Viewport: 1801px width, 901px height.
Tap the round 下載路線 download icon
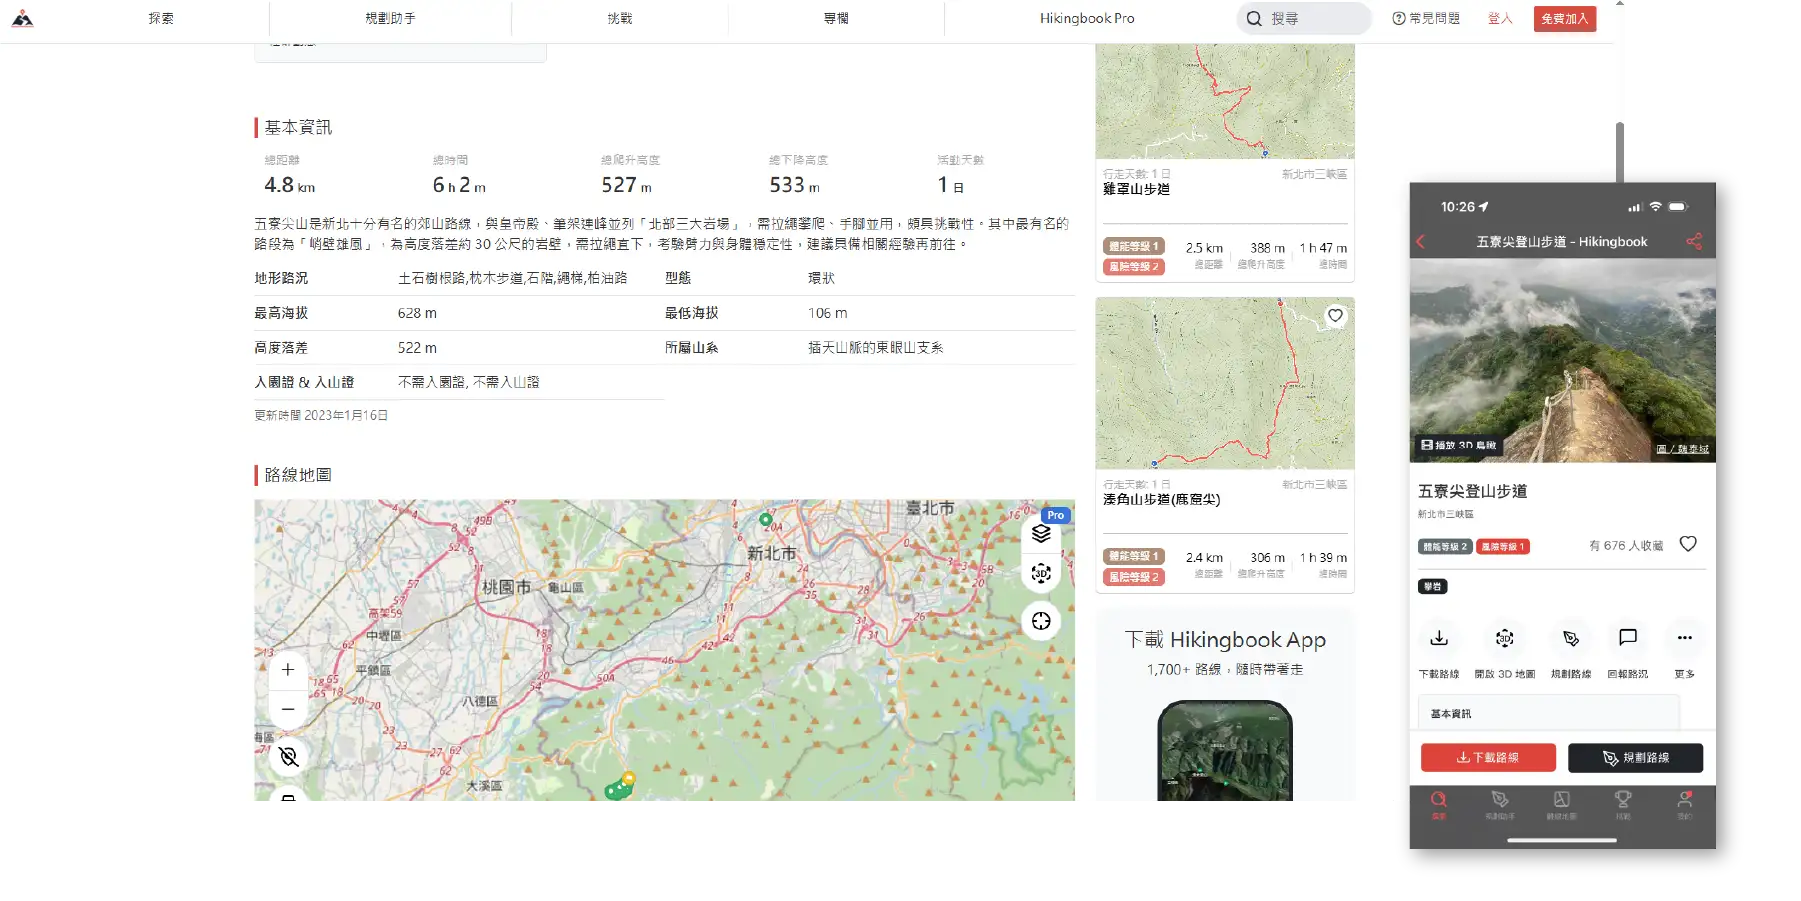[1439, 638]
